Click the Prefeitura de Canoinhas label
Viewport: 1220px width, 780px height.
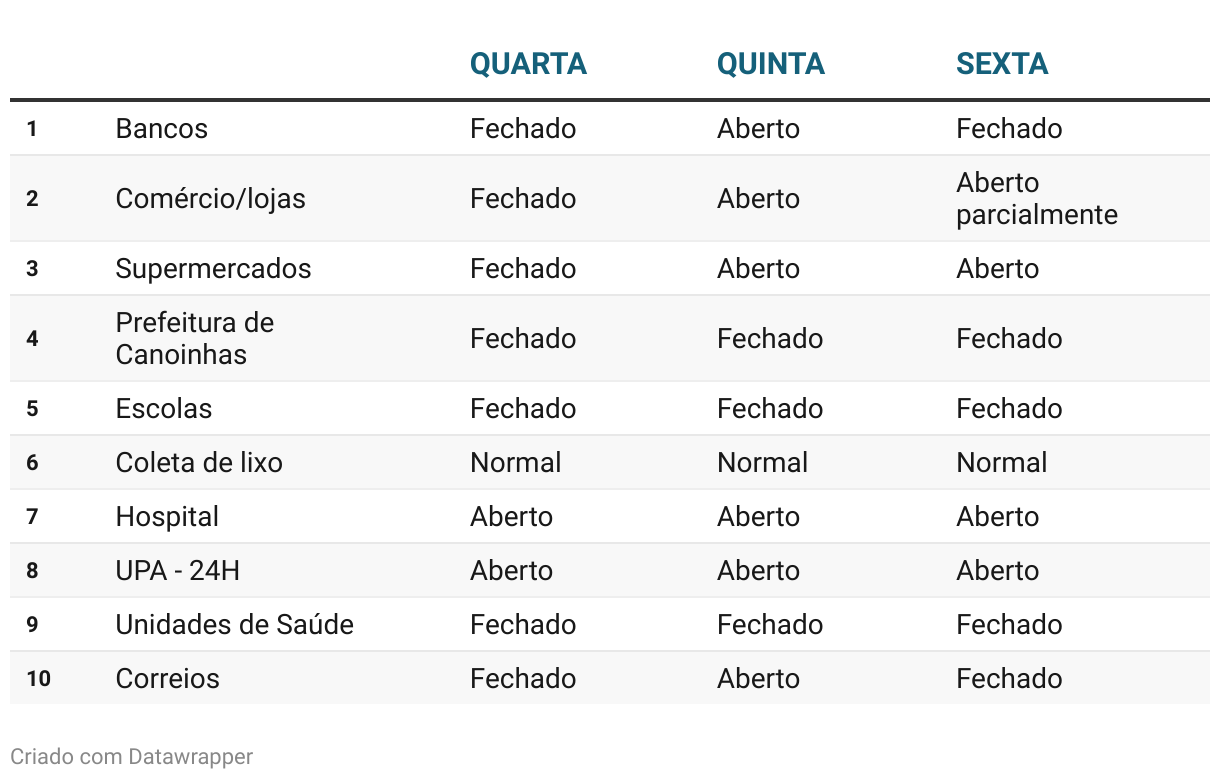point(195,338)
